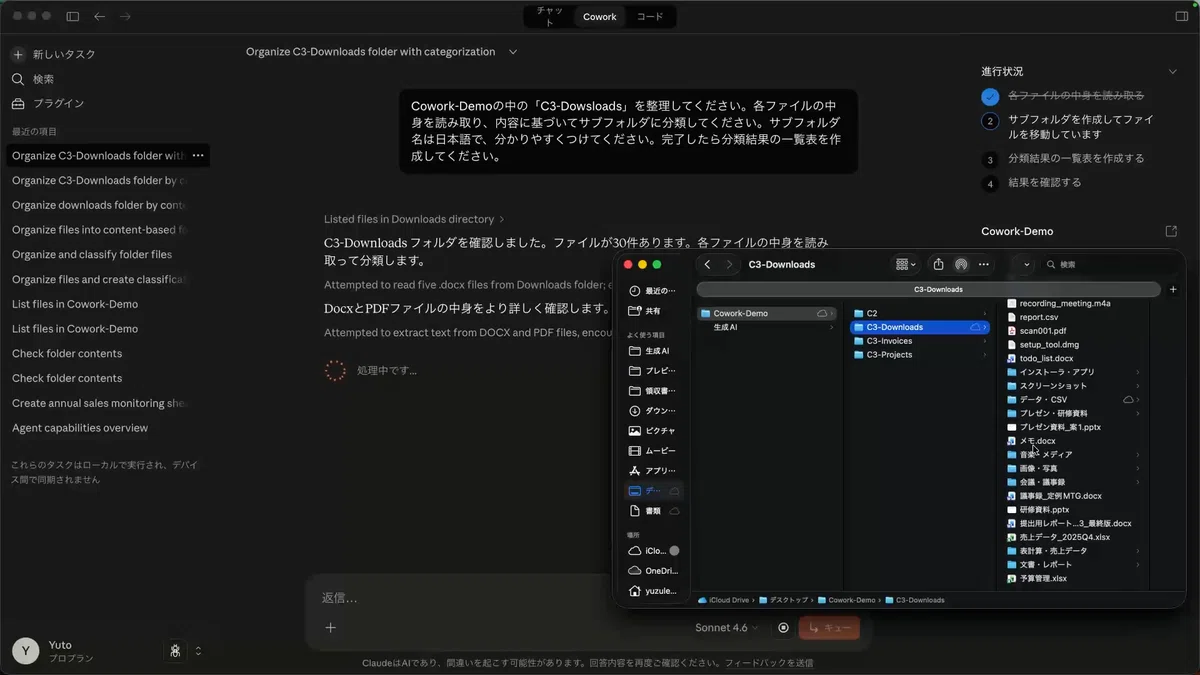Image resolution: width=1200 pixels, height=675 pixels.
Task: Click デスクトップ in Finder path bar
Action: coord(782,600)
